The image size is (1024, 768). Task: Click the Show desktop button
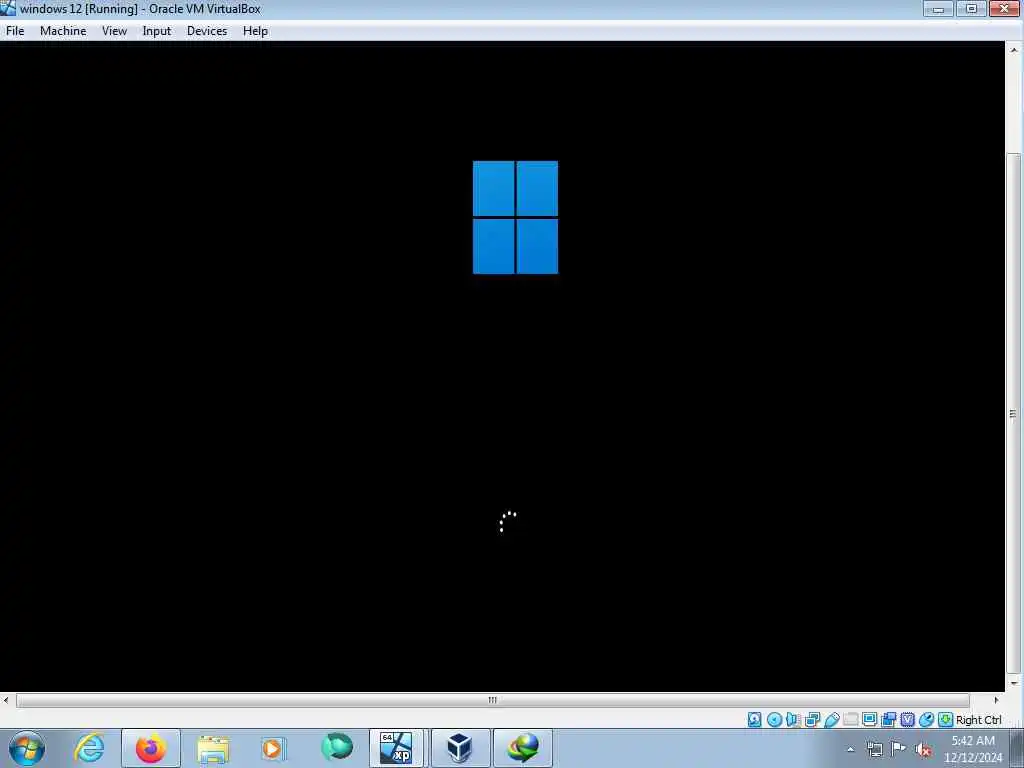coord(1017,748)
